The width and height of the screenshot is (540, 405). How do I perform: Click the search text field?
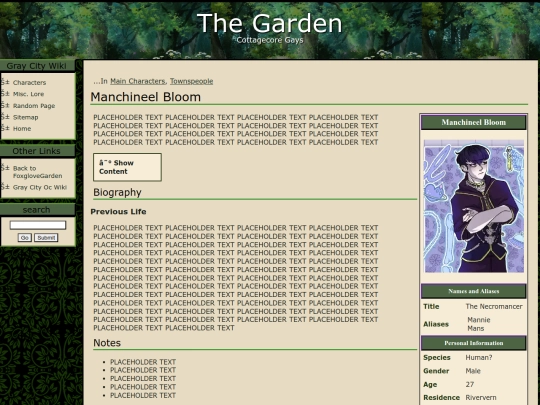click(x=38, y=225)
